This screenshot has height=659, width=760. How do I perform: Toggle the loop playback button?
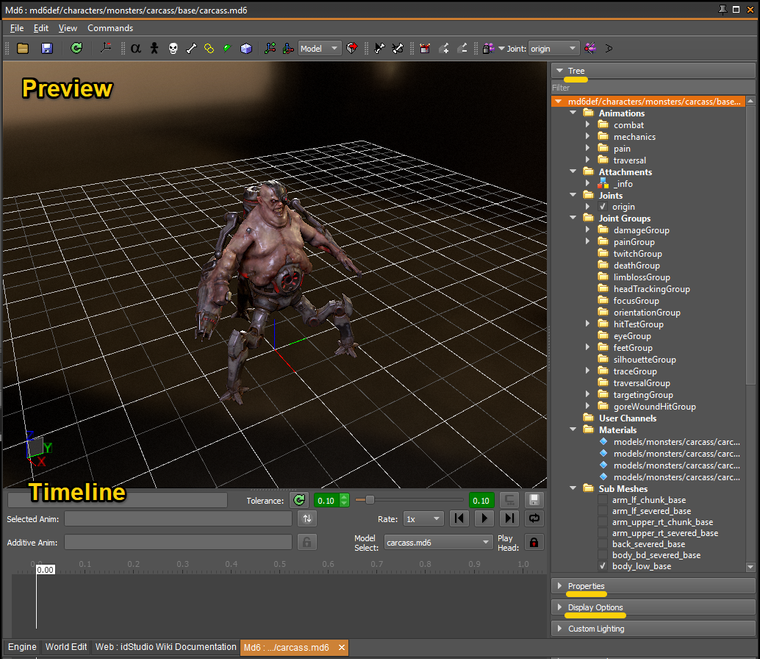pos(534,518)
